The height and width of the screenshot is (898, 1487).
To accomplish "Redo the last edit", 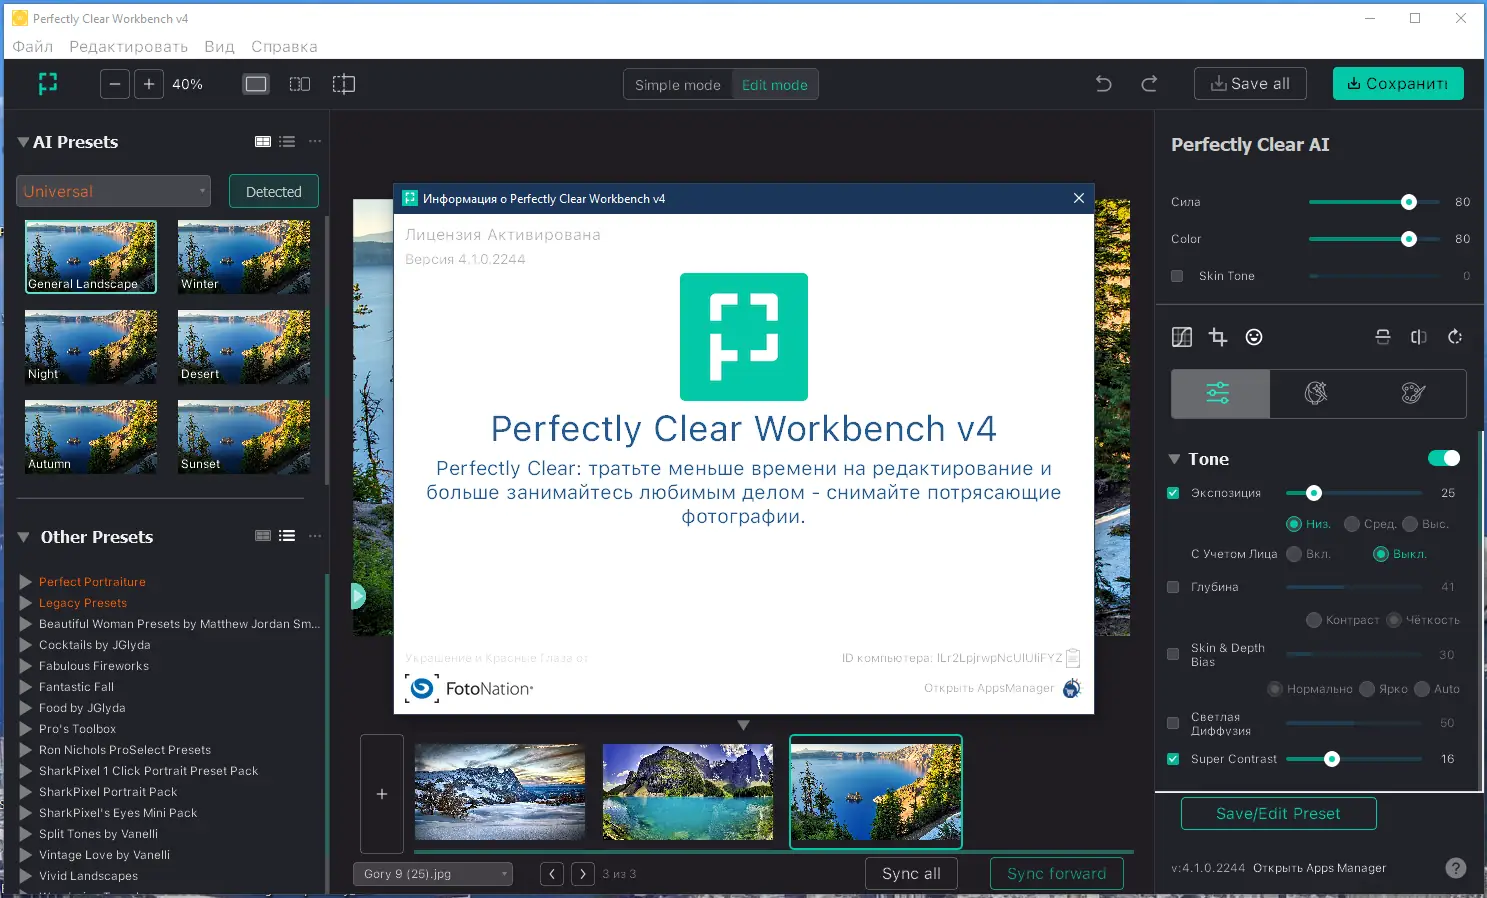I will pyautogui.click(x=1149, y=84).
